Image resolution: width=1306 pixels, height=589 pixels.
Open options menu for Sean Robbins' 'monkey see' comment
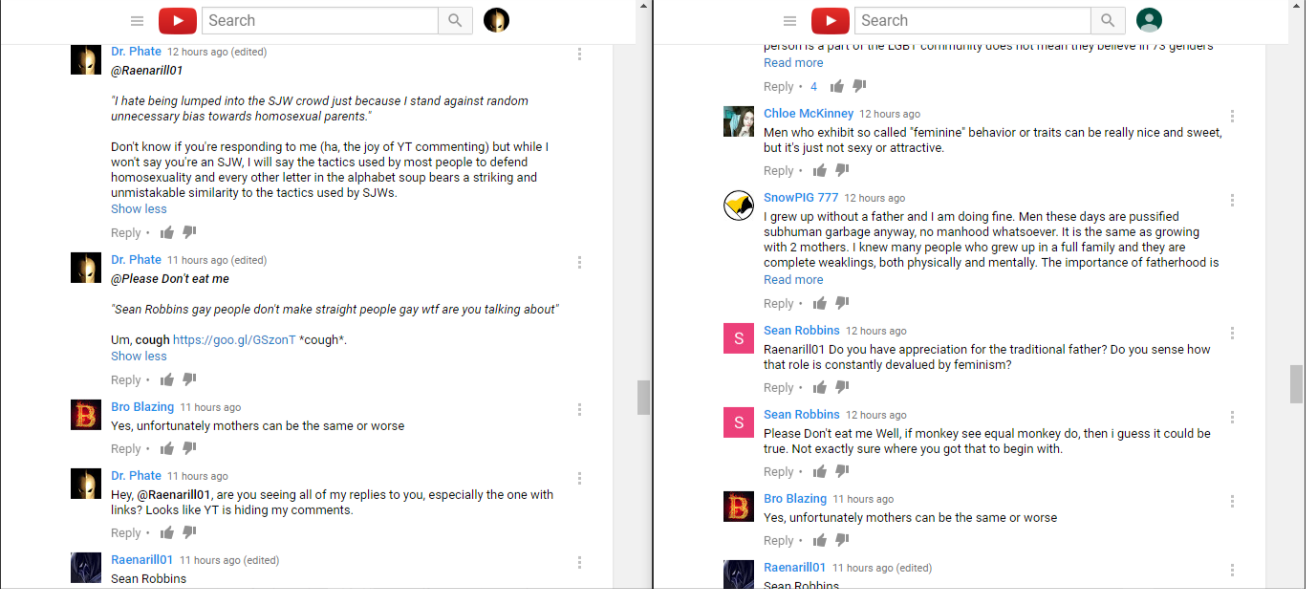(1232, 417)
